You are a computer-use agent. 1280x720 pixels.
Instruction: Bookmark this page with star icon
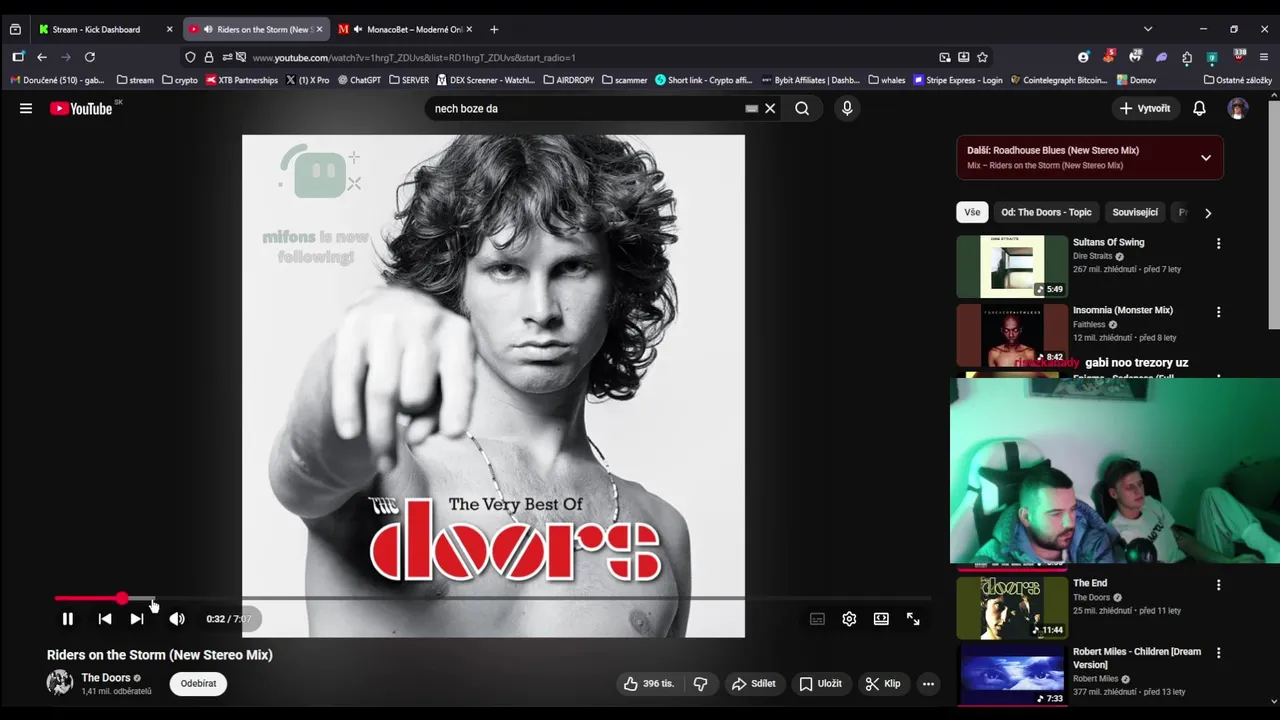tap(983, 57)
